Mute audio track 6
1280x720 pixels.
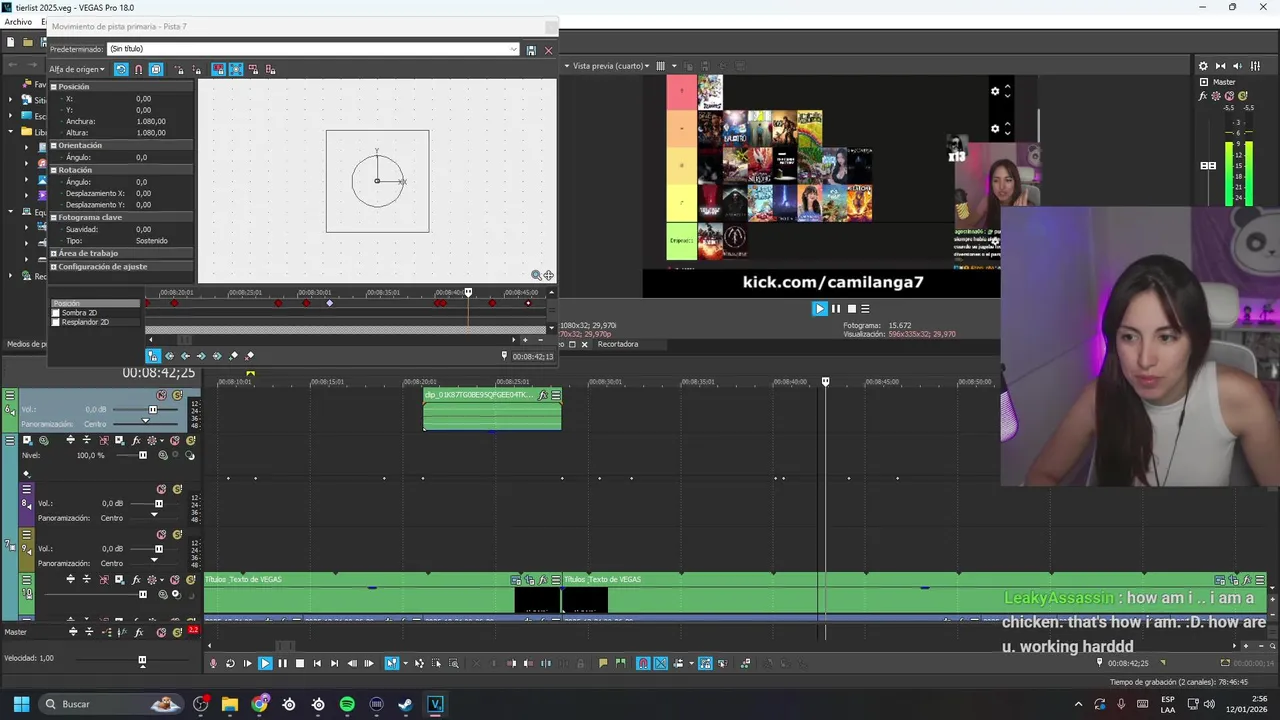(x=161, y=395)
